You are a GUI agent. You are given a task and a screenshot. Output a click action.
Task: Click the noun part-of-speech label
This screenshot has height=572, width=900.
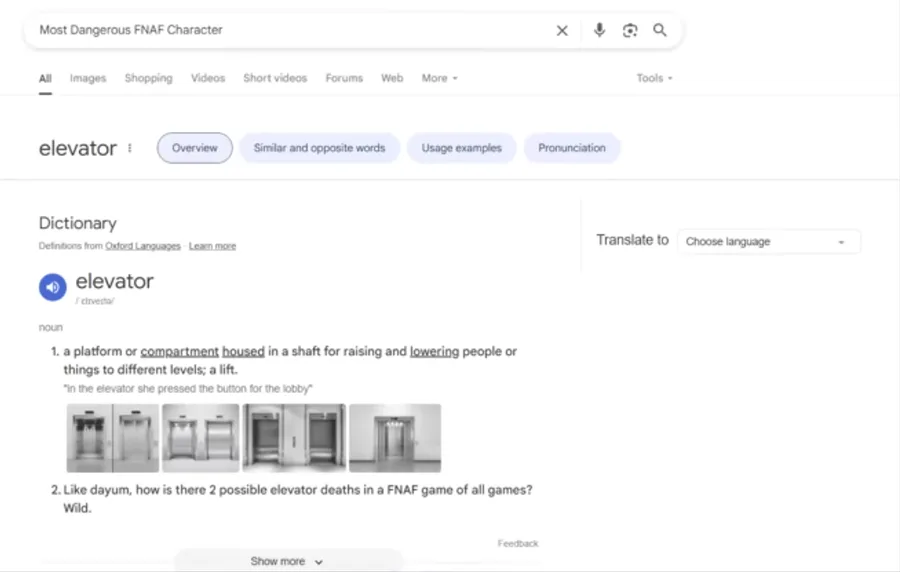pos(51,328)
